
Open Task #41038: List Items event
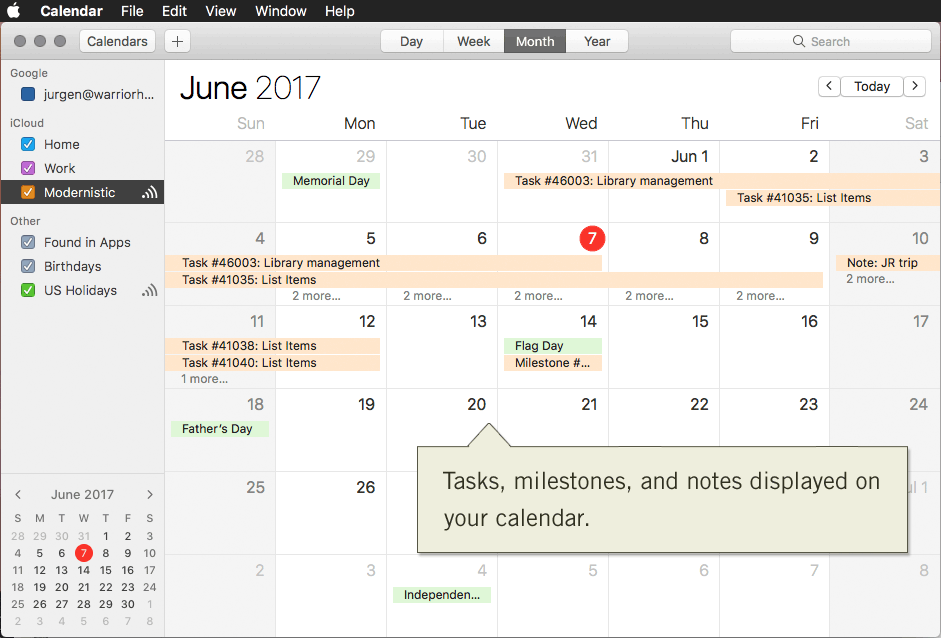tap(272, 346)
